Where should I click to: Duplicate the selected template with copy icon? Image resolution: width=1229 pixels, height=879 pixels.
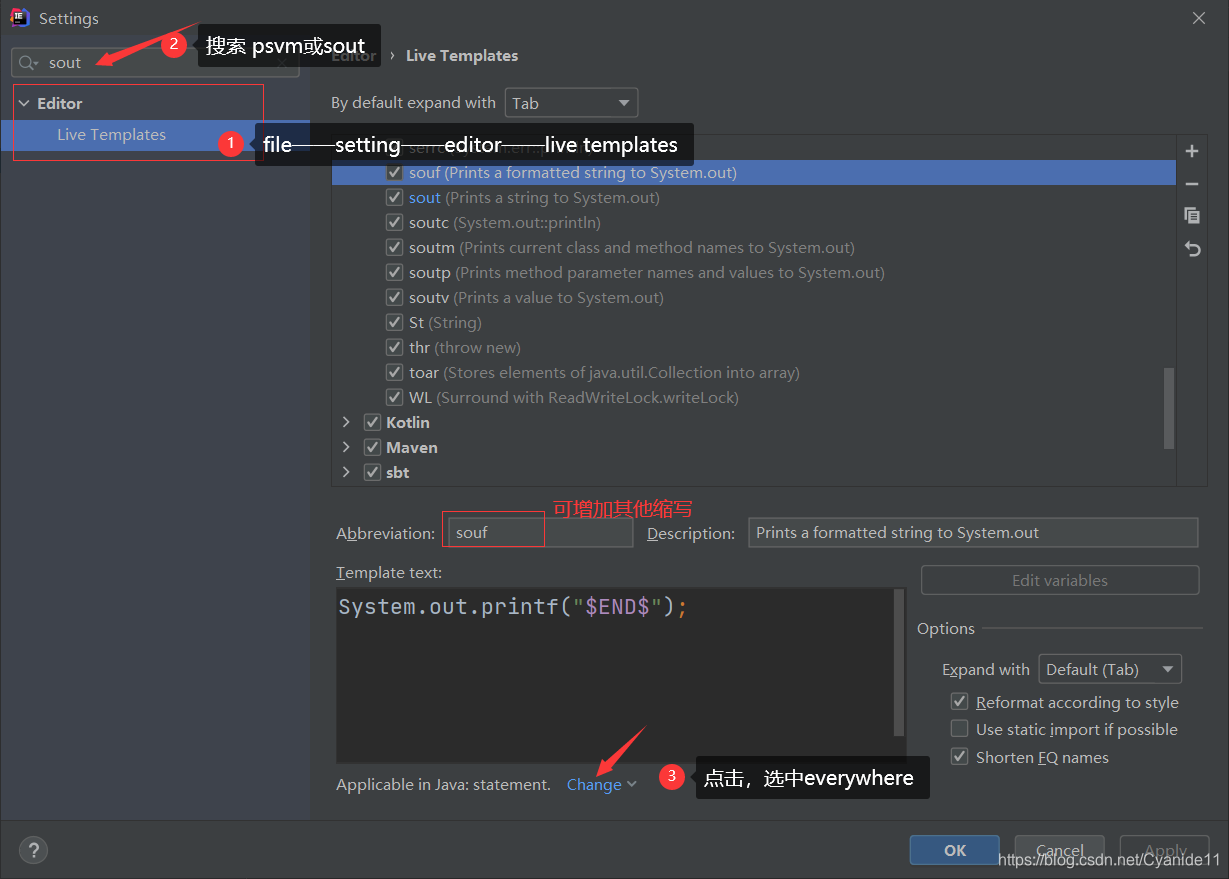tap(1192, 216)
